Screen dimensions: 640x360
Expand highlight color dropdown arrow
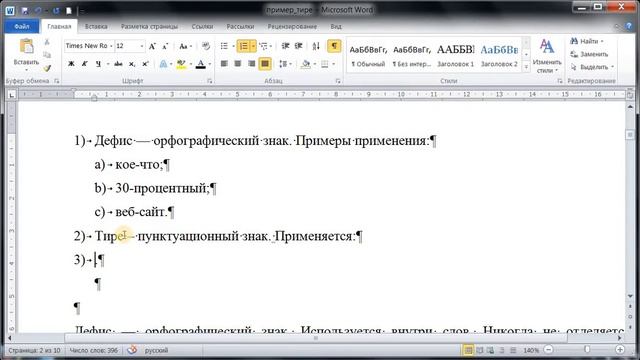tap(190, 64)
